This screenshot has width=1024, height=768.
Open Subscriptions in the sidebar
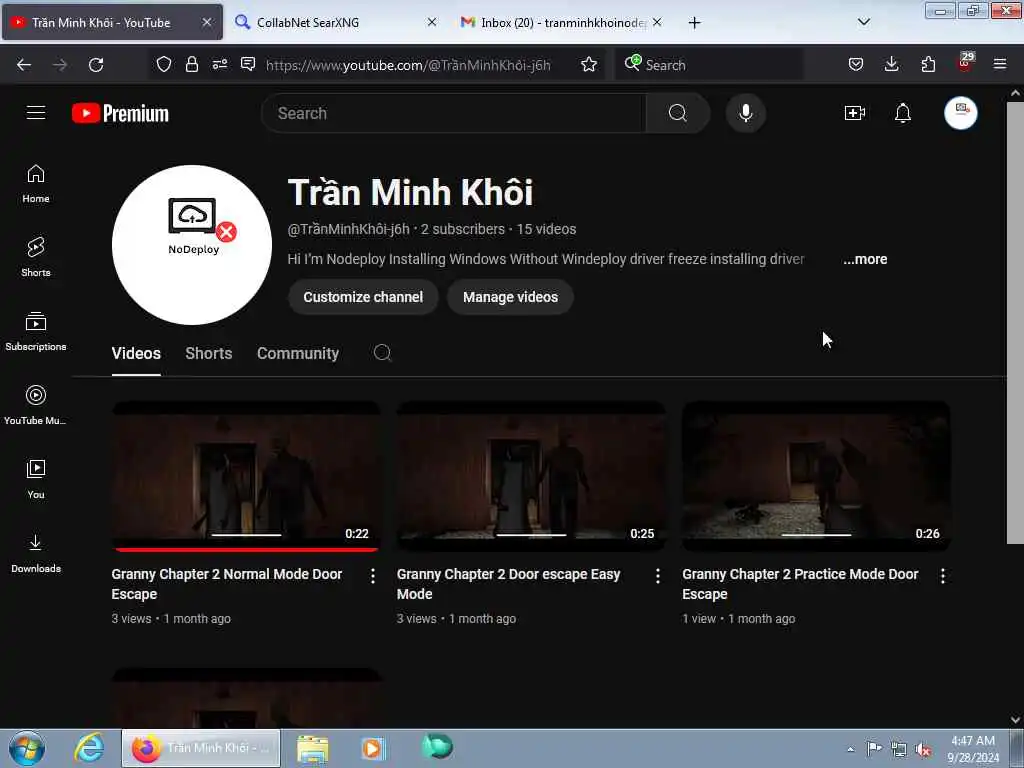click(x=36, y=331)
